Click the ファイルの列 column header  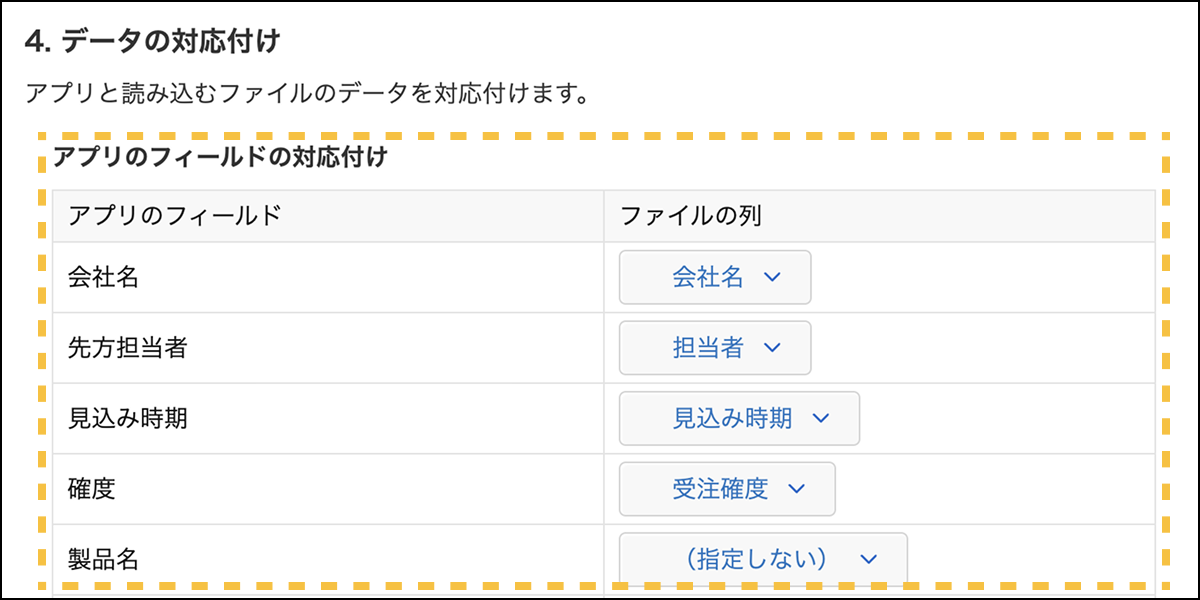coord(692,215)
